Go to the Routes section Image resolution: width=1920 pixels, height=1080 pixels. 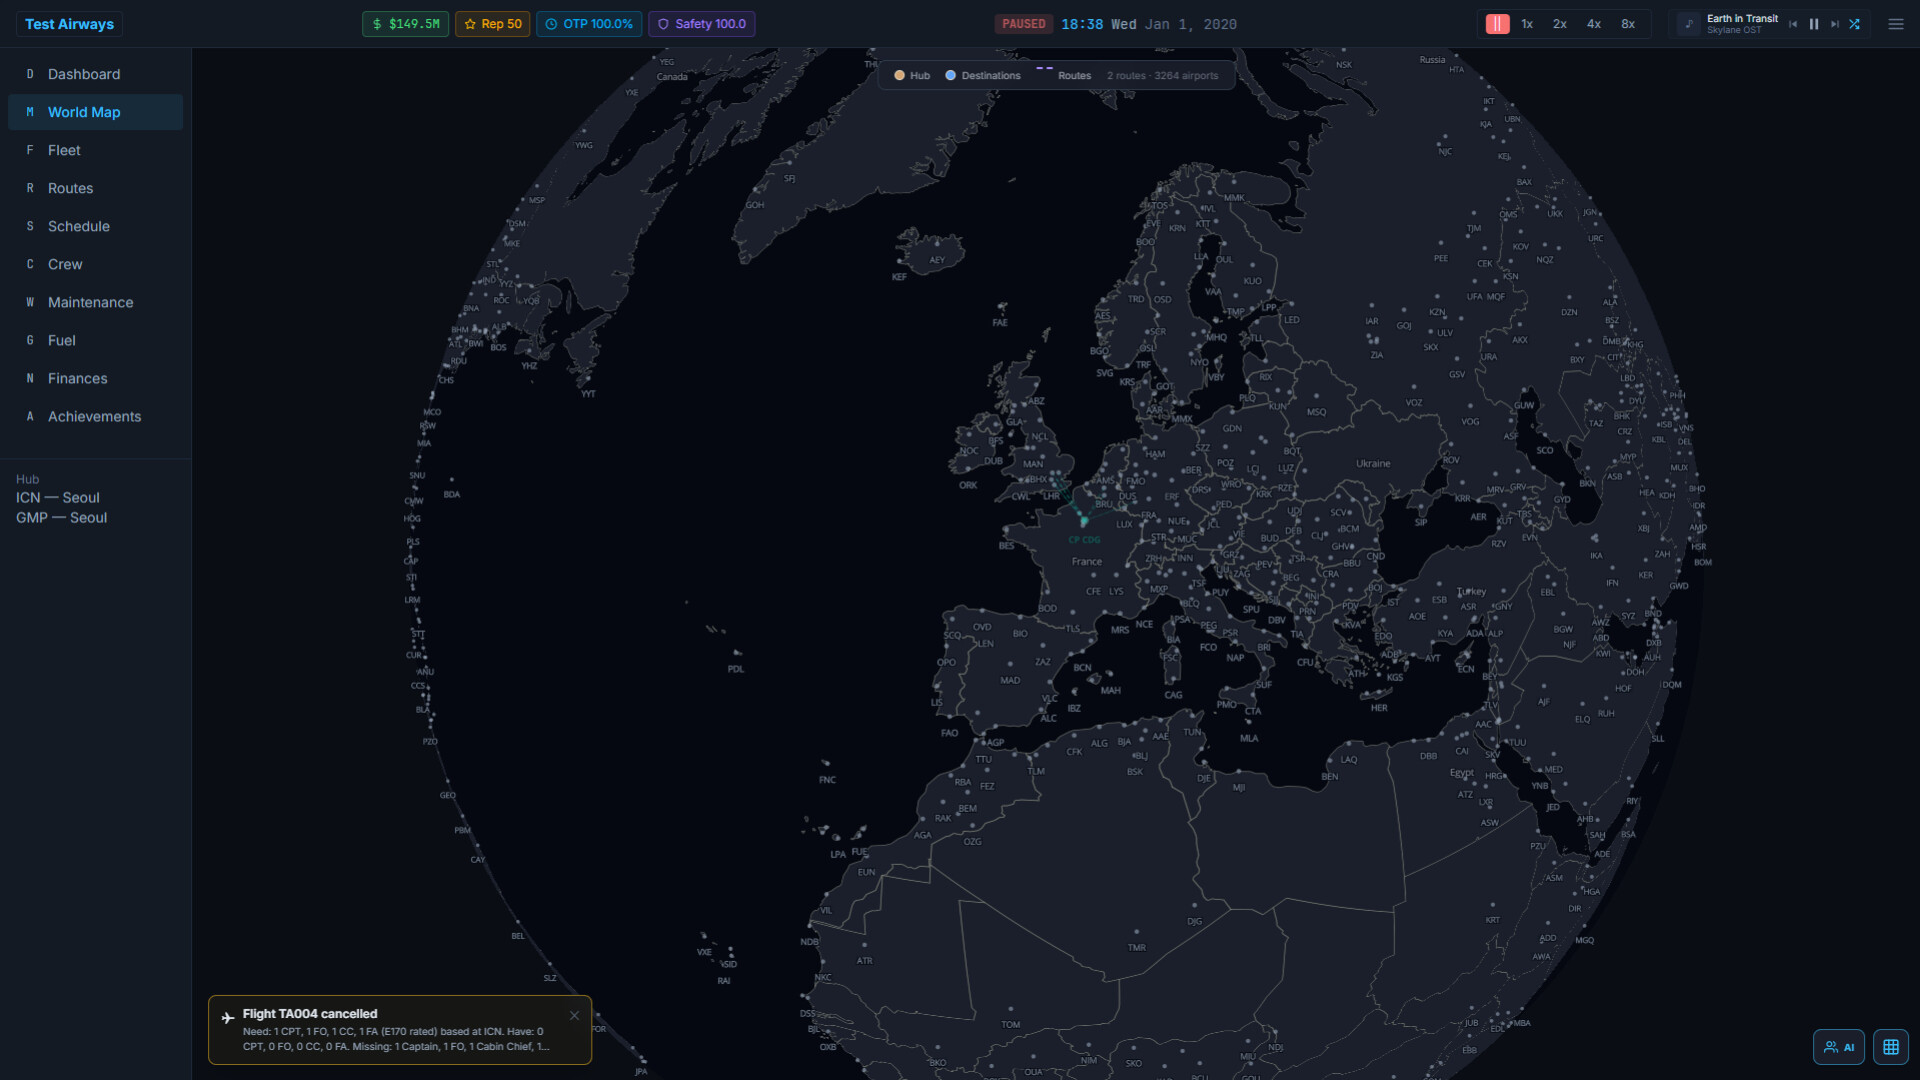pyautogui.click(x=95, y=188)
